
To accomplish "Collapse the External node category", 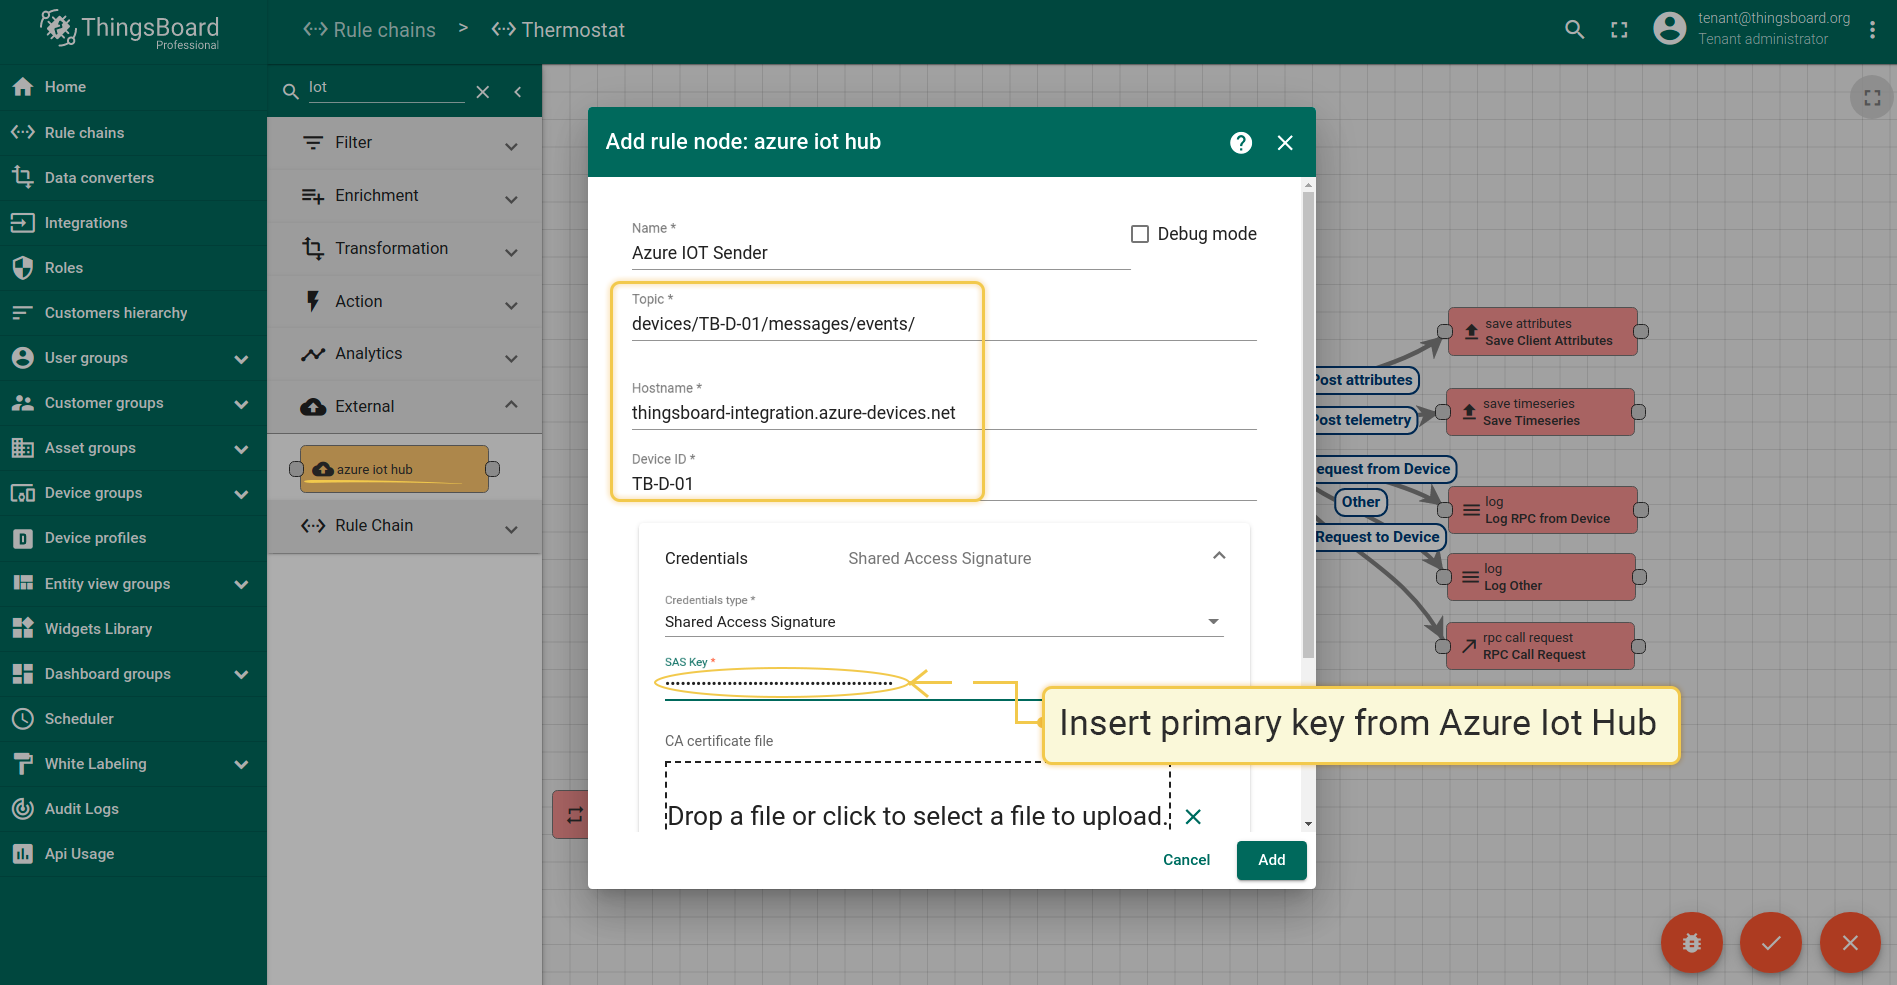I will [405, 406].
